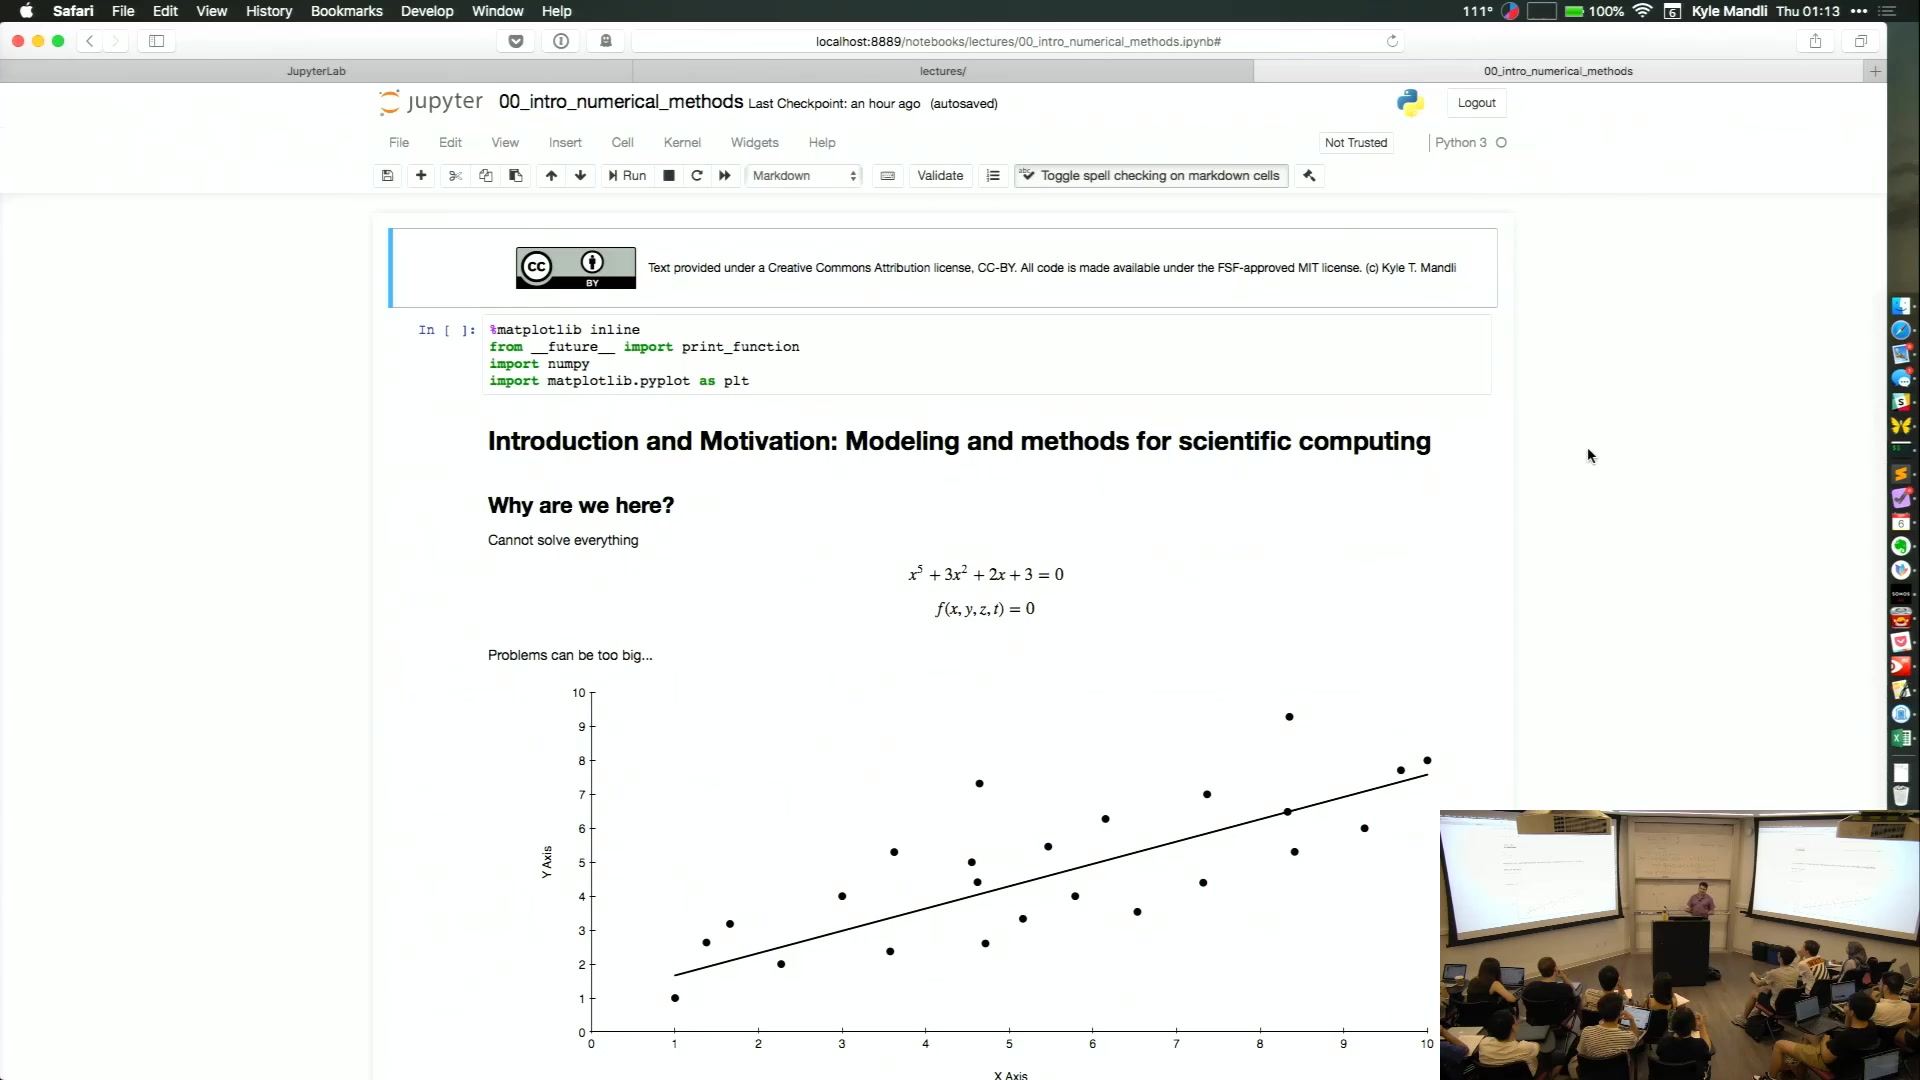This screenshot has width=1920, height=1080.
Task: Select the Cell menu item
Action: point(621,141)
